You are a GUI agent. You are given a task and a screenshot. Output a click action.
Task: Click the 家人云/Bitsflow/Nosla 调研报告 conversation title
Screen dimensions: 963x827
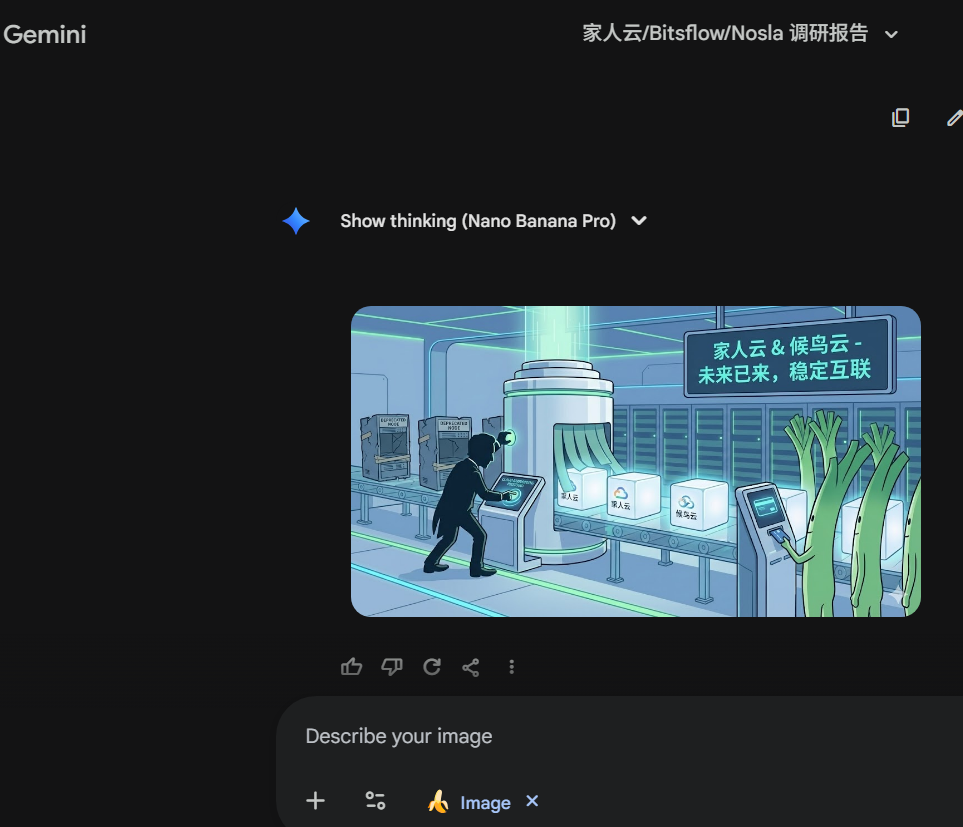pos(725,33)
